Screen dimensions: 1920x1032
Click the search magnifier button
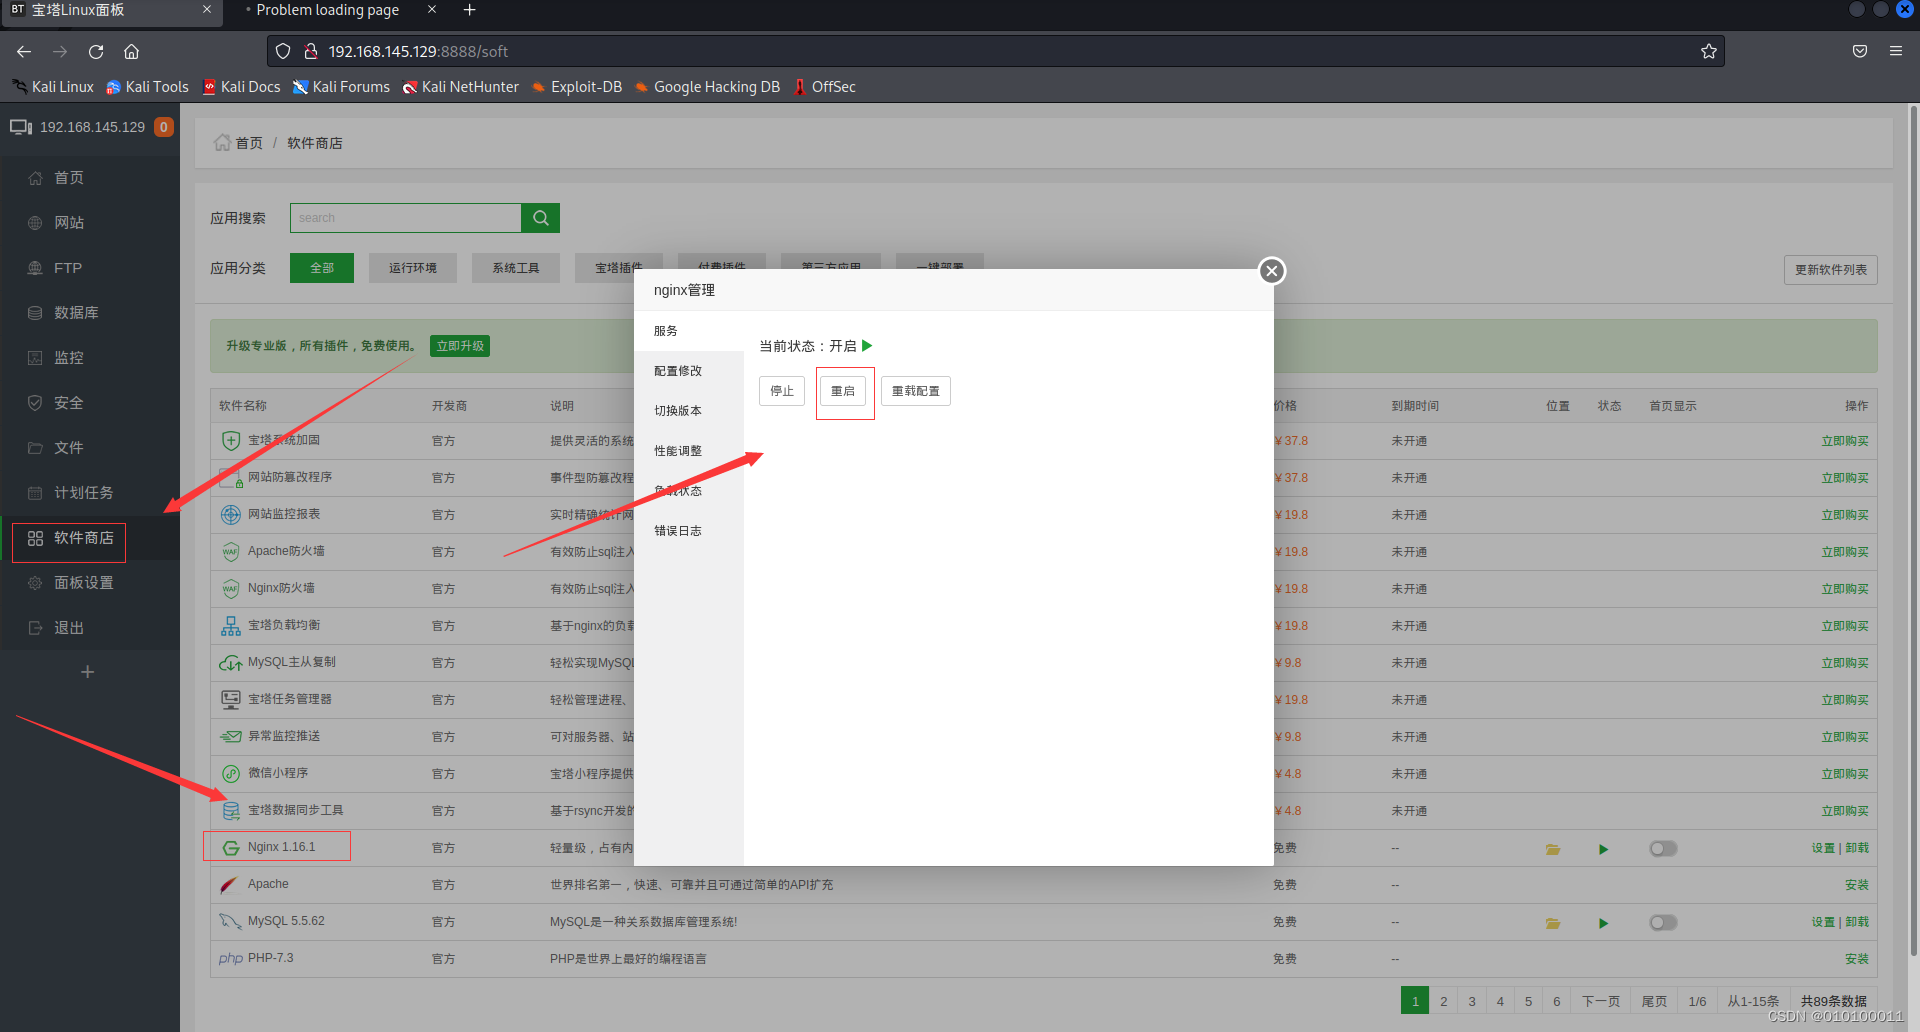(x=541, y=218)
